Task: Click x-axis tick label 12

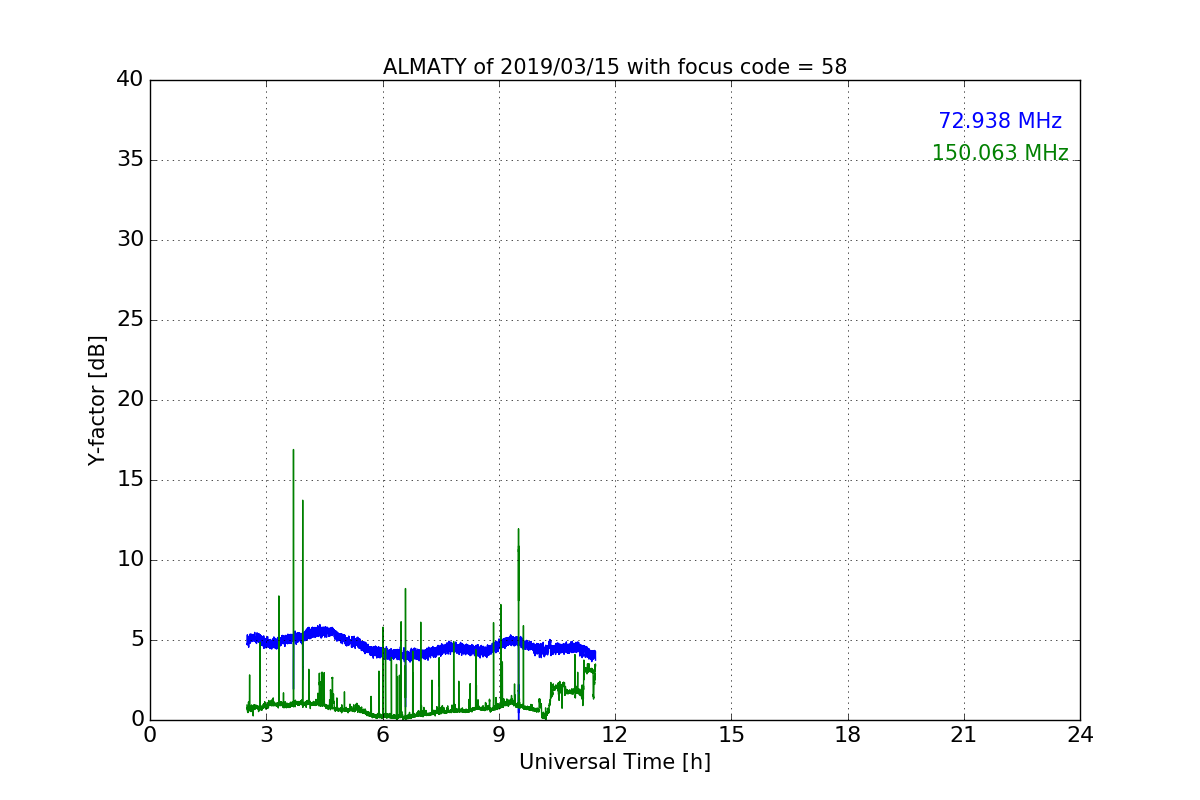Action: 615,735
